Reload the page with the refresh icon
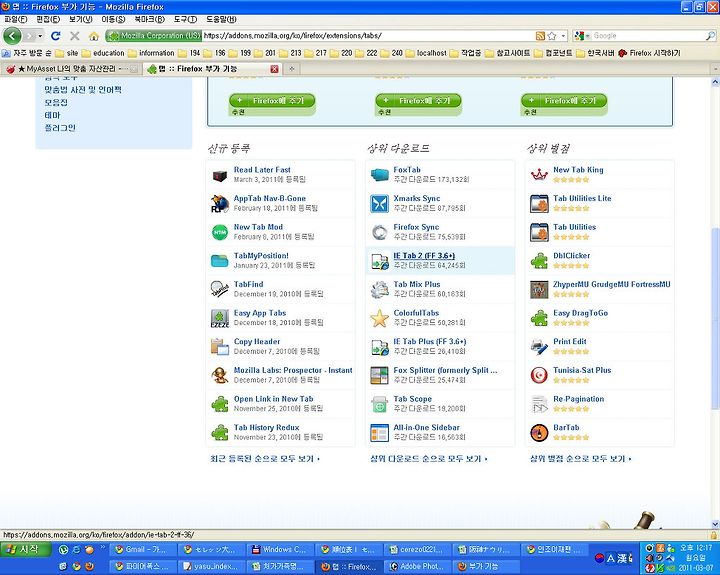 tap(56, 36)
